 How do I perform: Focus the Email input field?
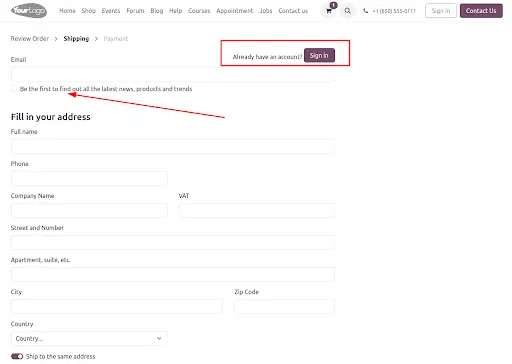pyautogui.click(x=173, y=74)
